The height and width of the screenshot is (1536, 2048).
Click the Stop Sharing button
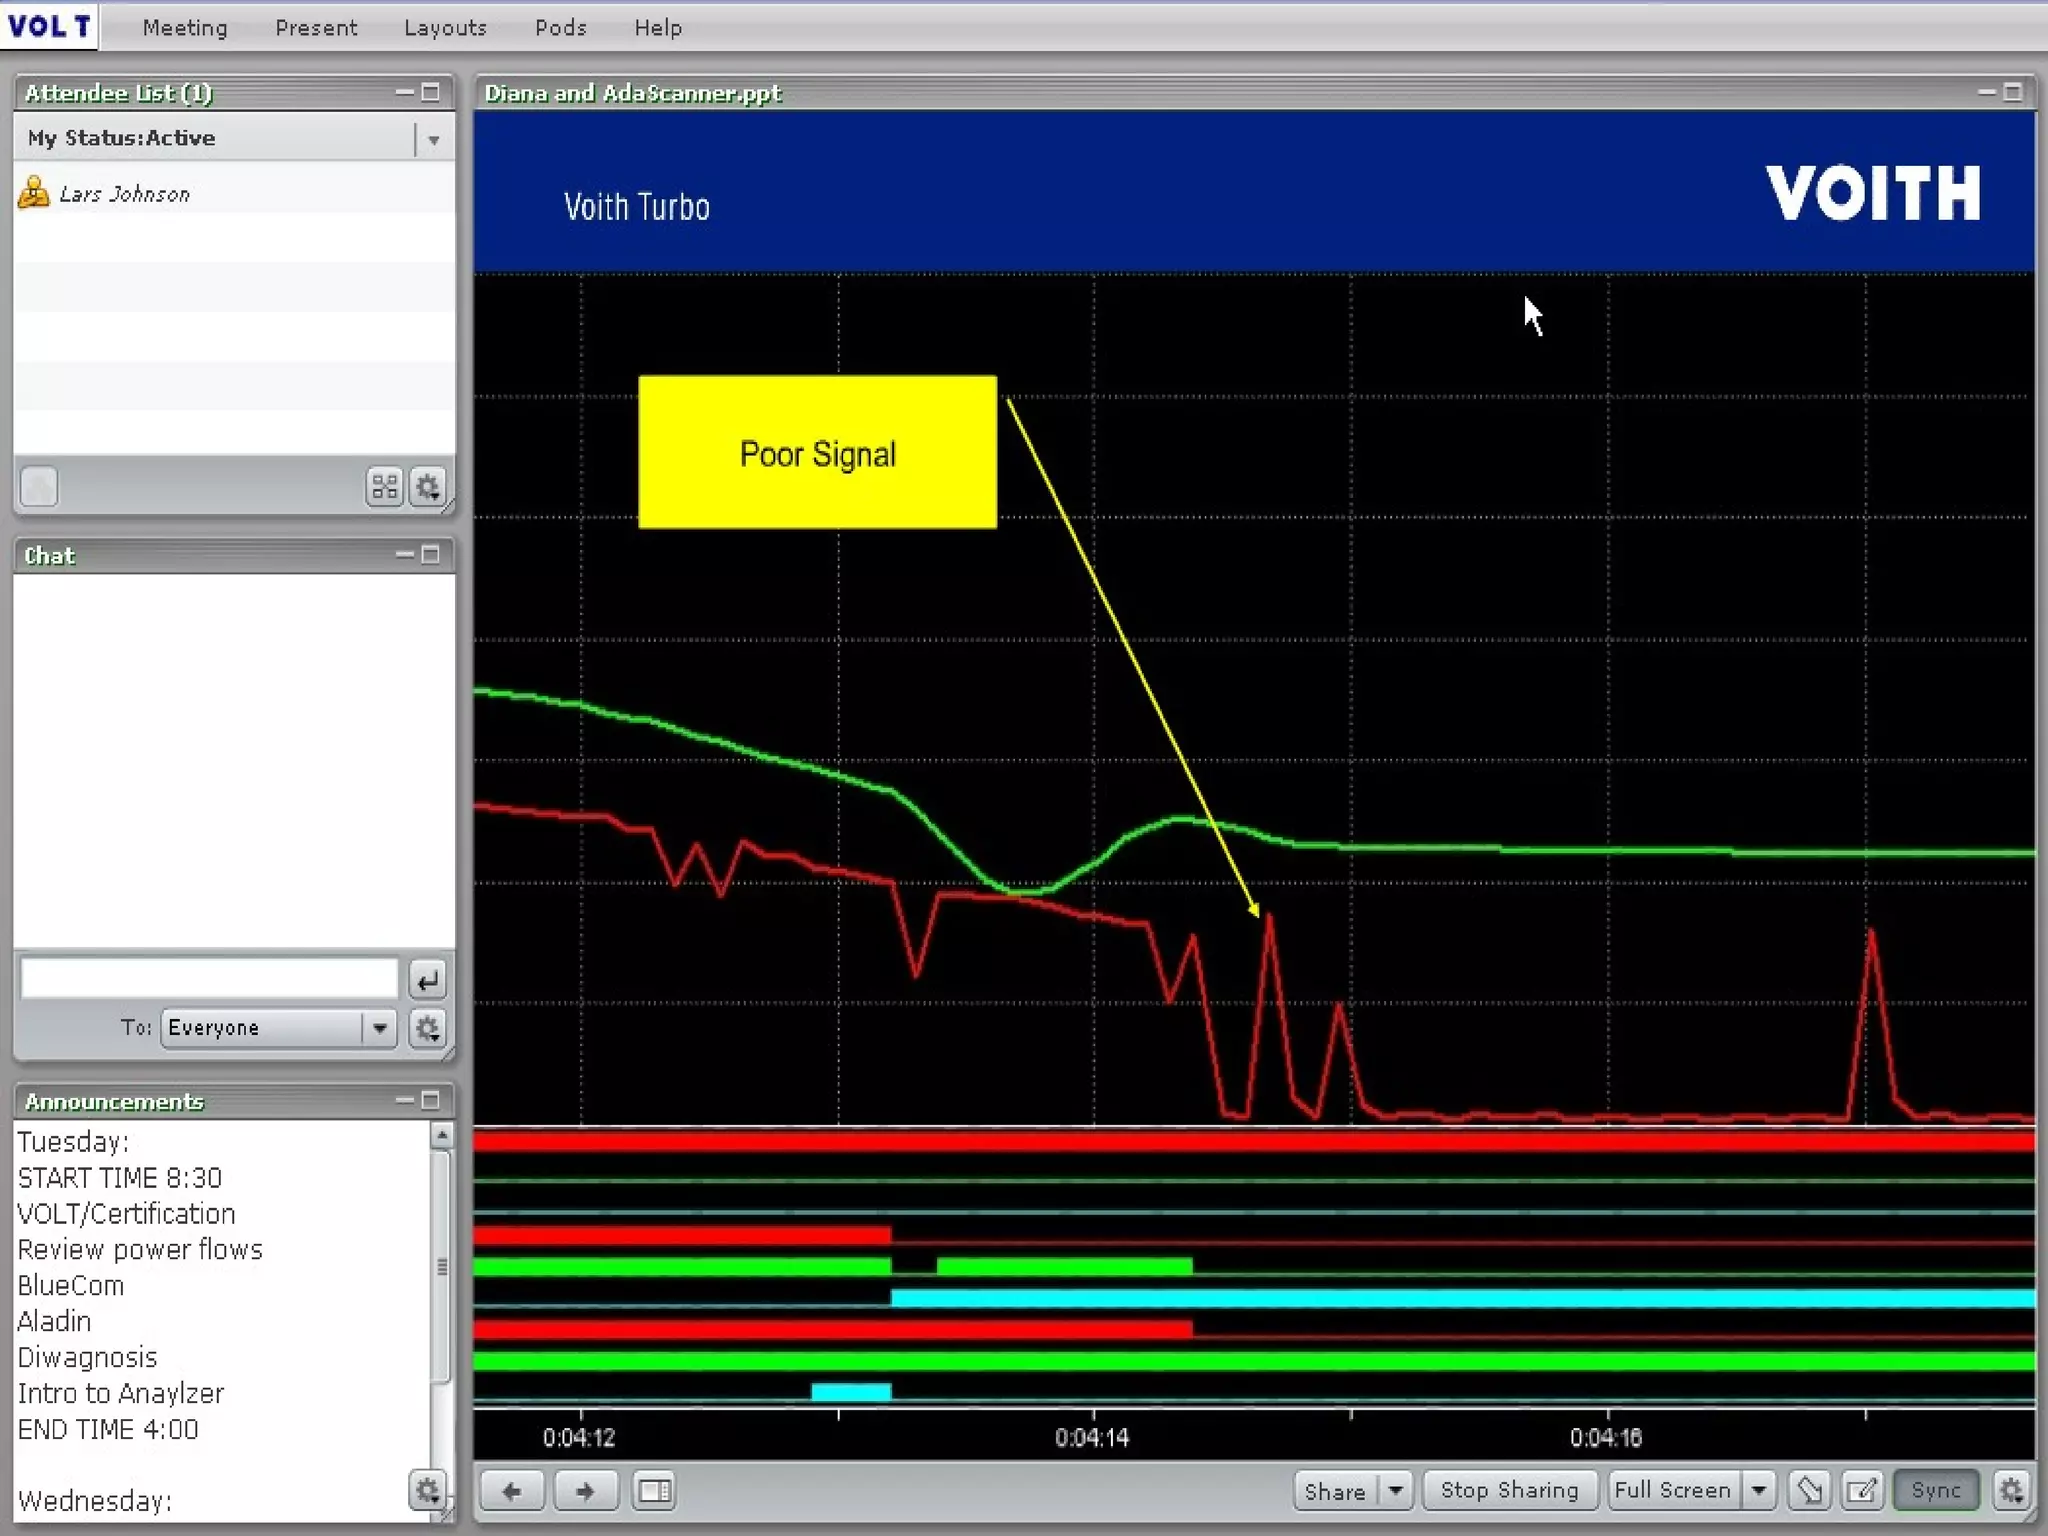tap(1509, 1491)
